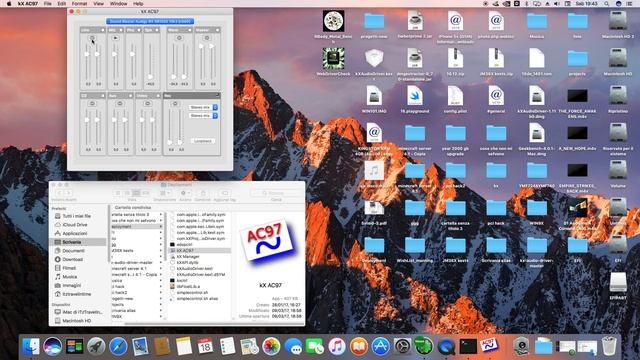Expand the minecraft server 4.1 folder arrow

tap(161, 269)
